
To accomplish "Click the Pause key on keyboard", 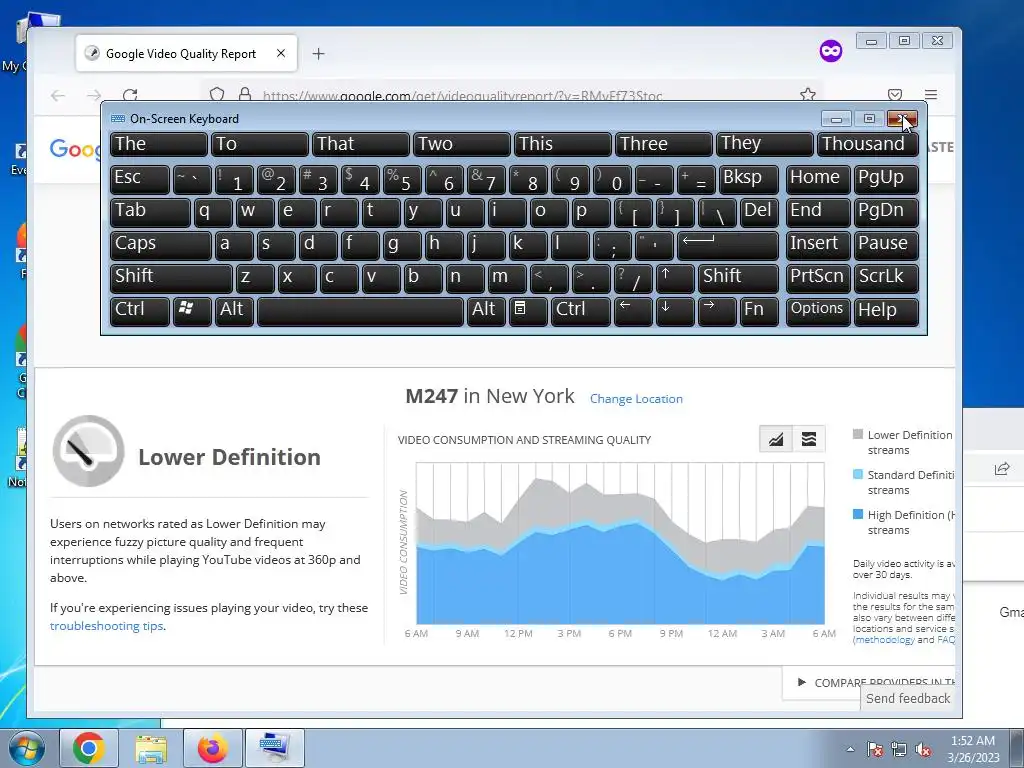I will (x=886, y=246).
